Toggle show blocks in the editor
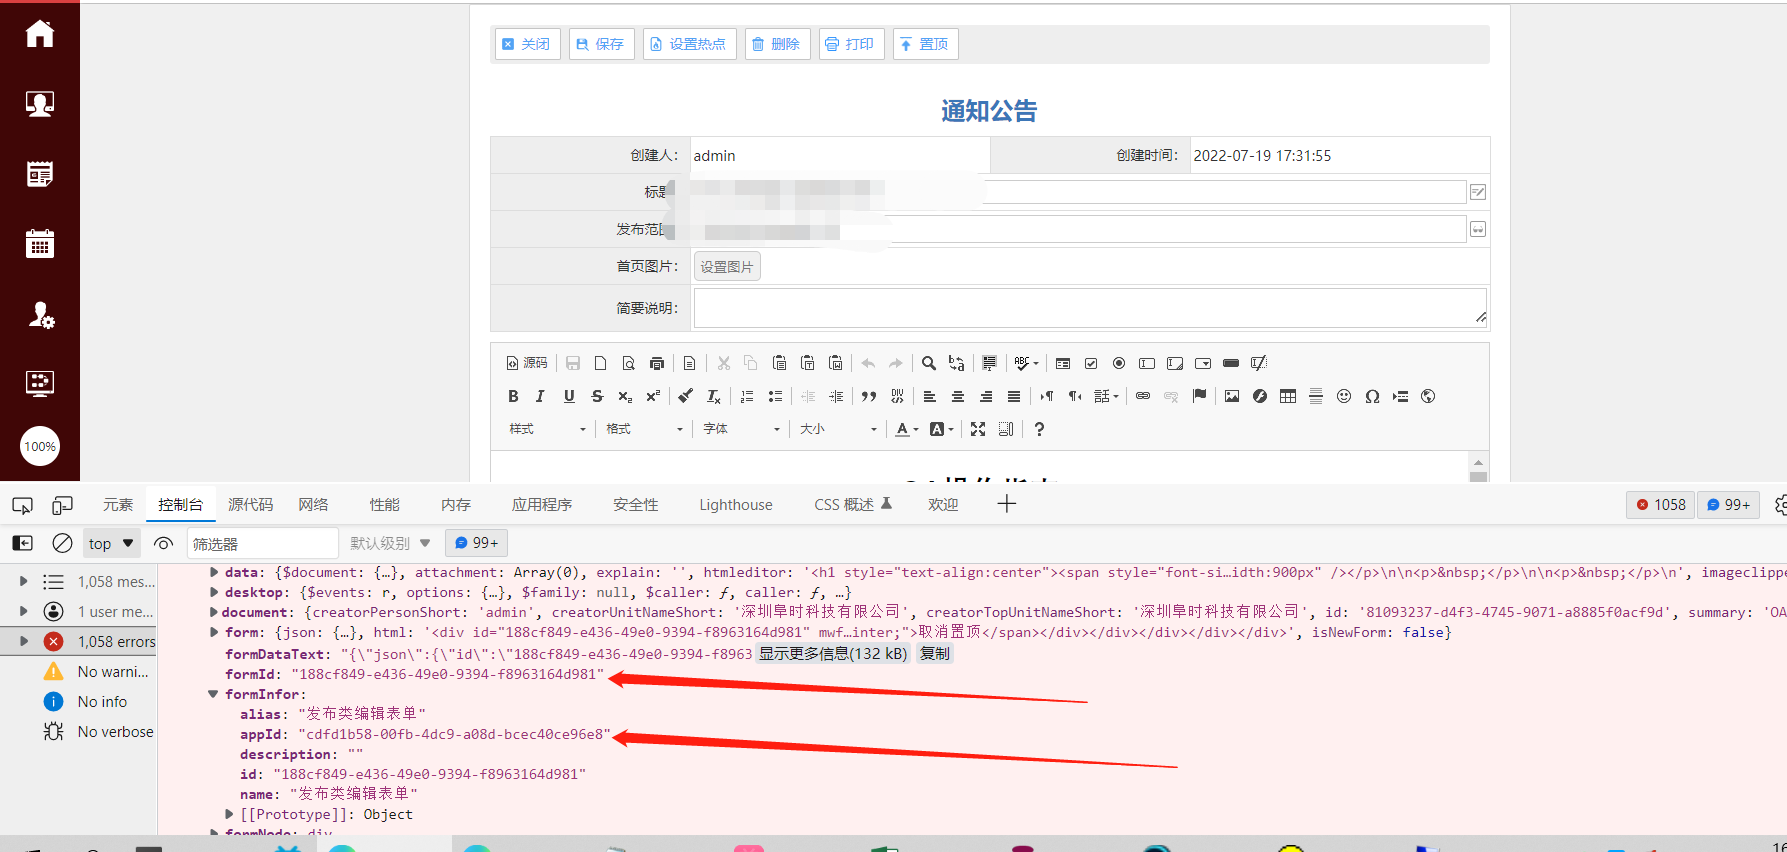 [1006, 429]
